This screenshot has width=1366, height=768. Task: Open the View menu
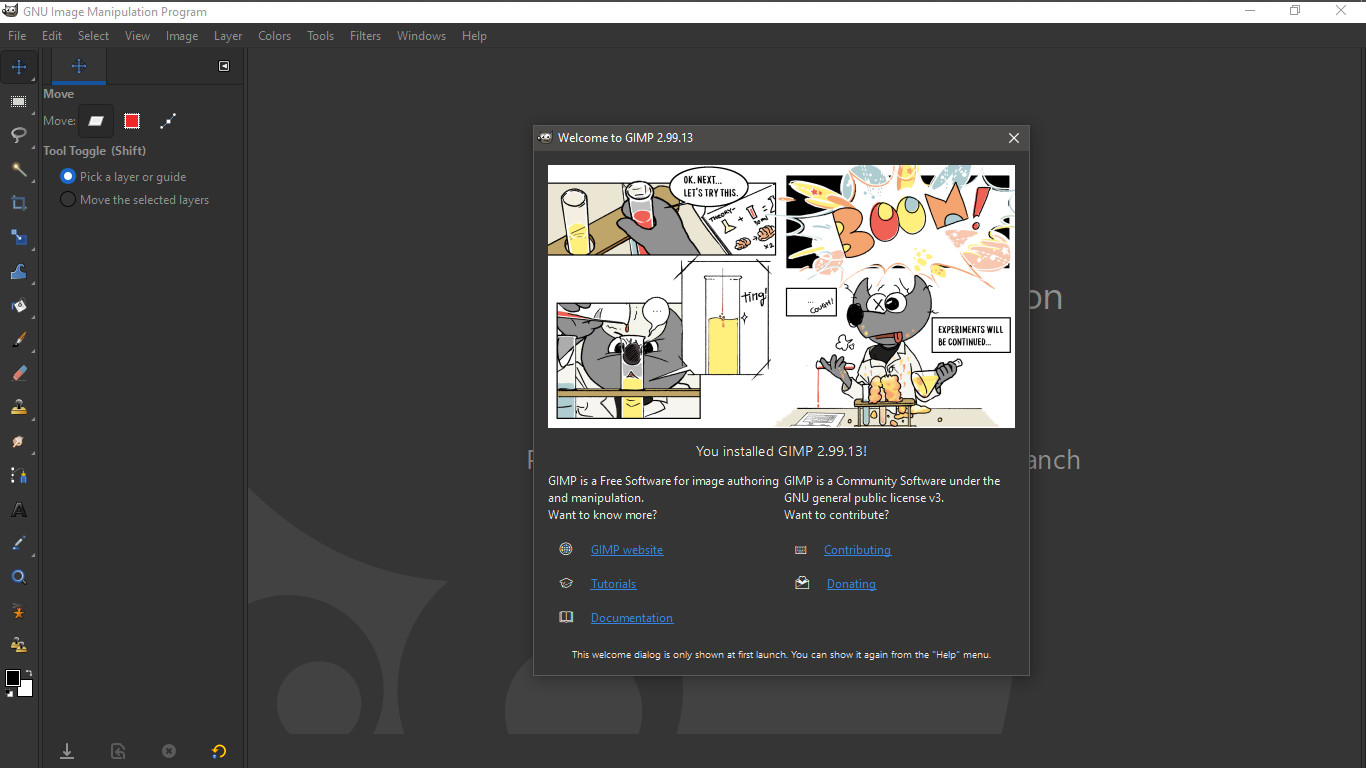pyautogui.click(x=137, y=36)
